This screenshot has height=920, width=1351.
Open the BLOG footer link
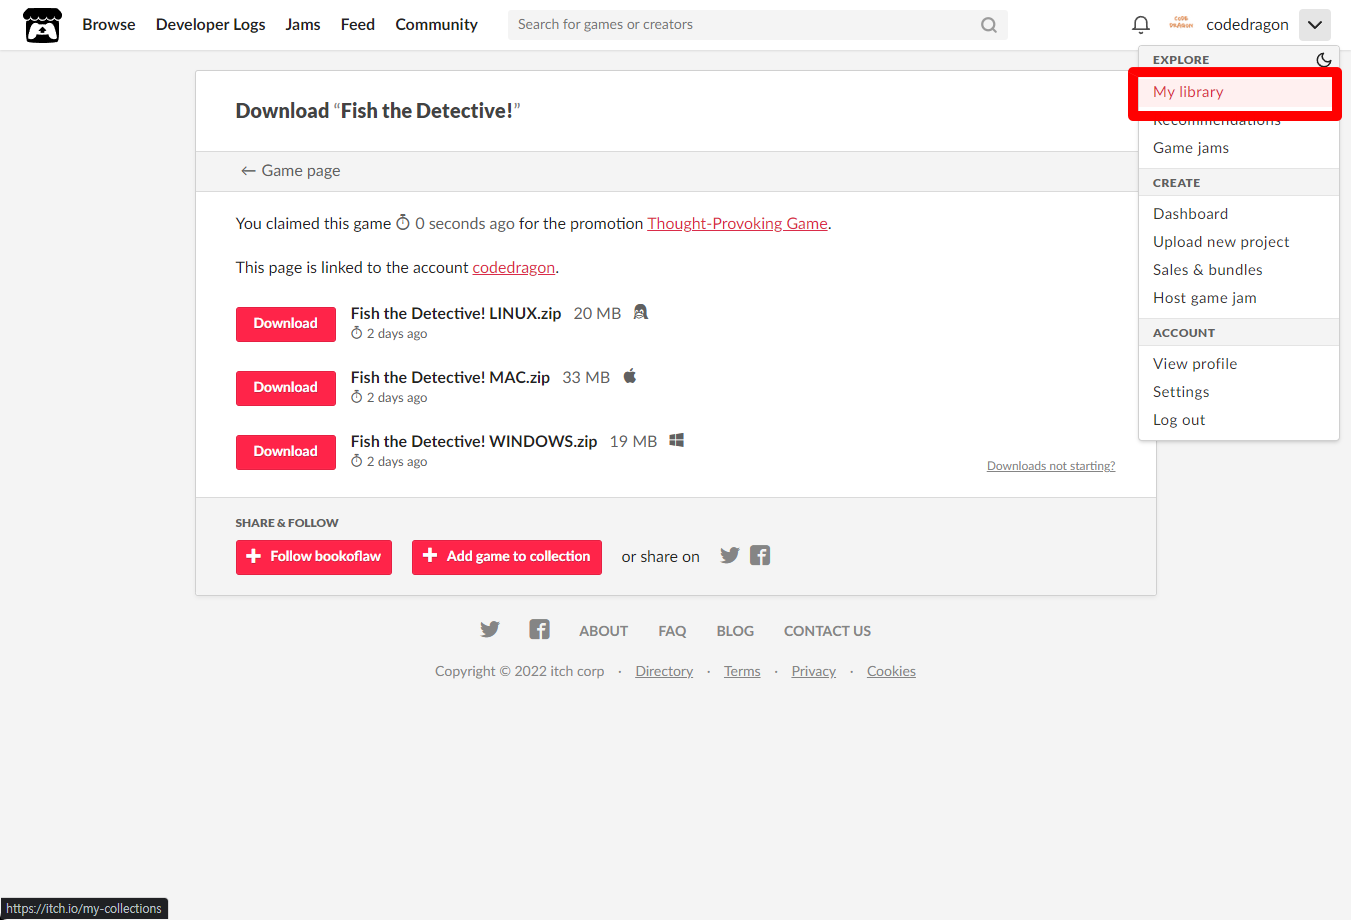tap(735, 631)
